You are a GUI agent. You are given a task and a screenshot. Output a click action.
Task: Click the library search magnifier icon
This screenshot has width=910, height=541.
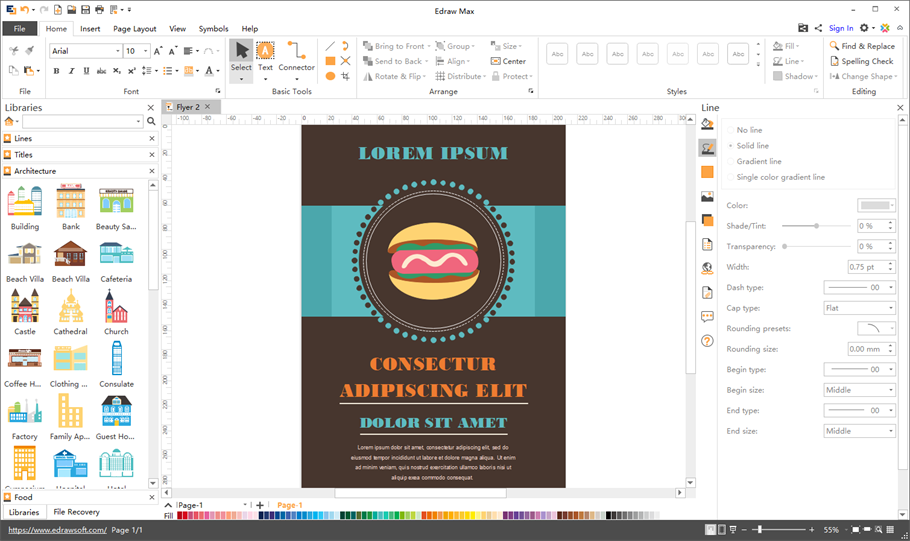[x=152, y=121]
